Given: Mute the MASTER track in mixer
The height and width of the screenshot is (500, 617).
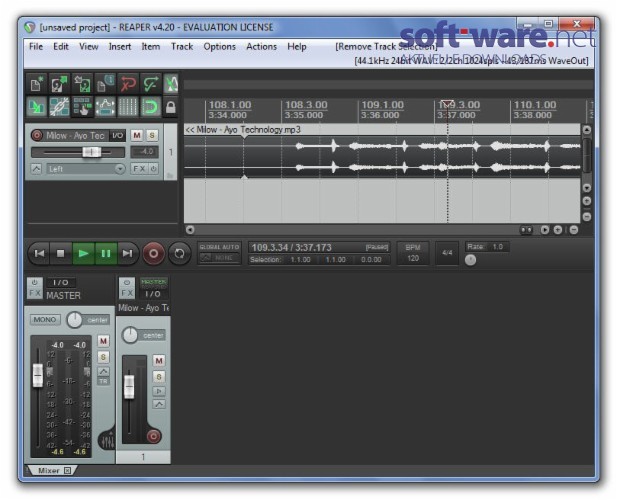Looking at the screenshot, I should click(103, 341).
